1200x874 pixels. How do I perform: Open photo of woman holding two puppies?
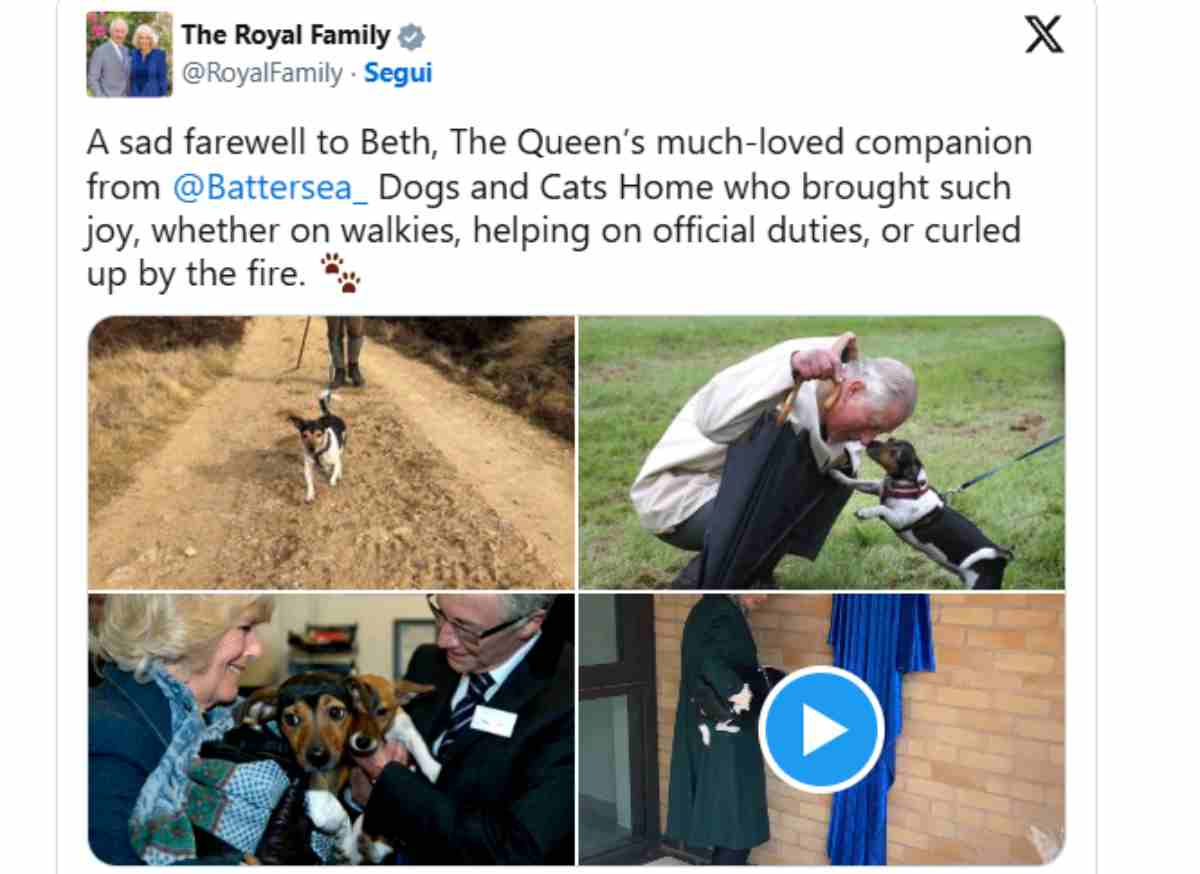pyautogui.click(x=331, y=729)
